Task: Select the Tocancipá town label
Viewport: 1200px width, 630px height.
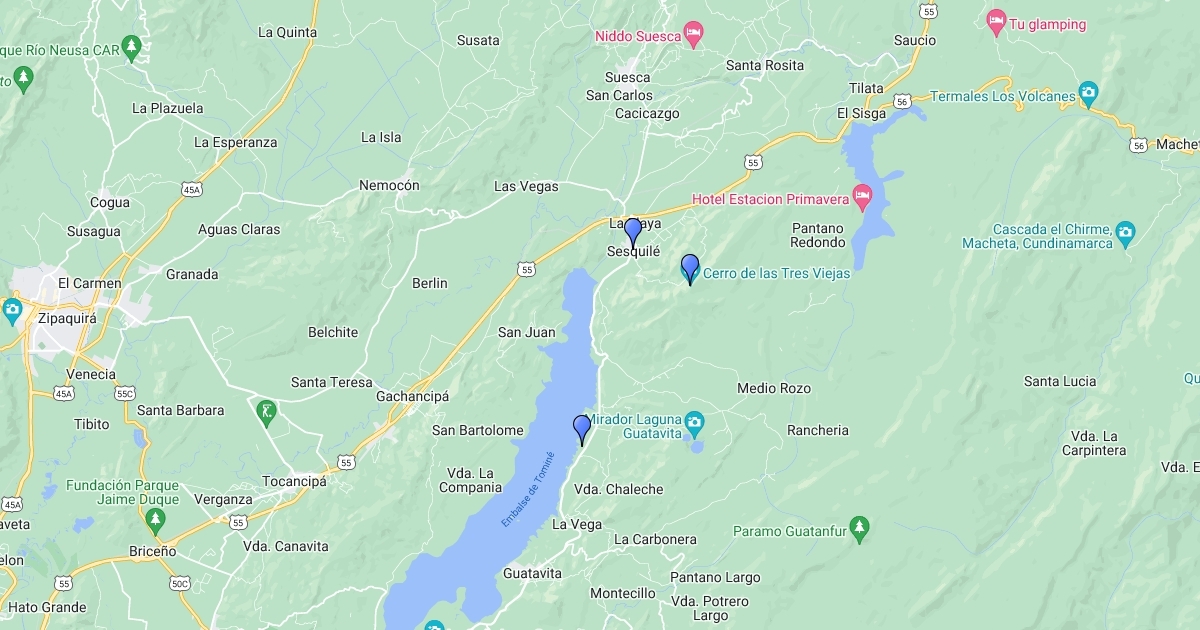Action: pos(294,481)
